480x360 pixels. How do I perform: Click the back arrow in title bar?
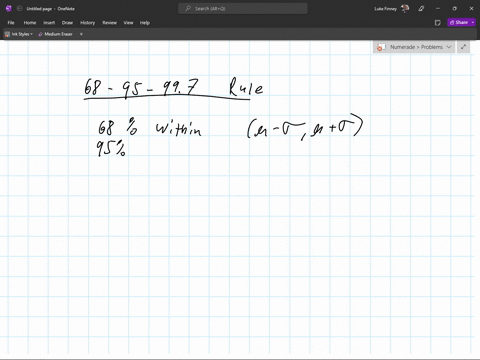tap(19, 9)
